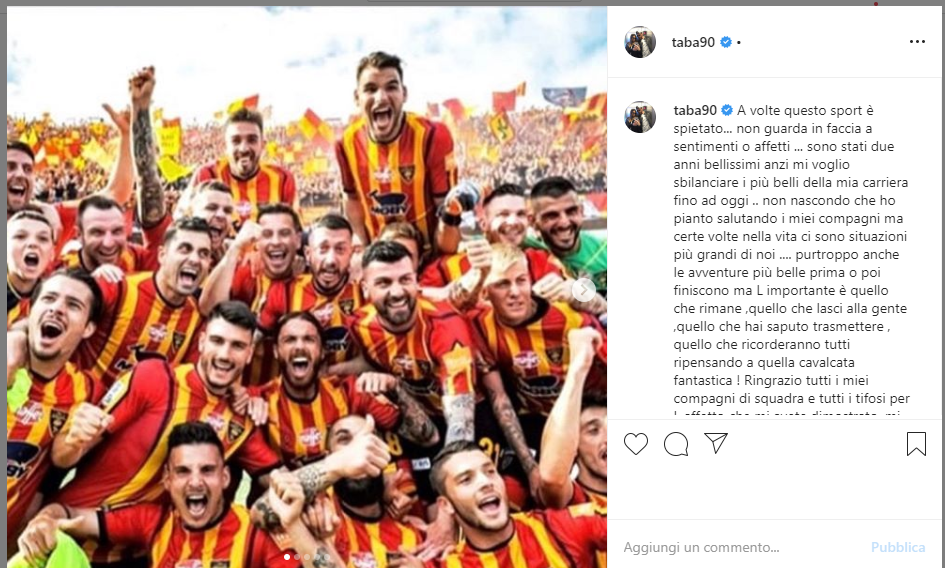Open taba90 profile from the caption username
945x568 pixels.
695,110
